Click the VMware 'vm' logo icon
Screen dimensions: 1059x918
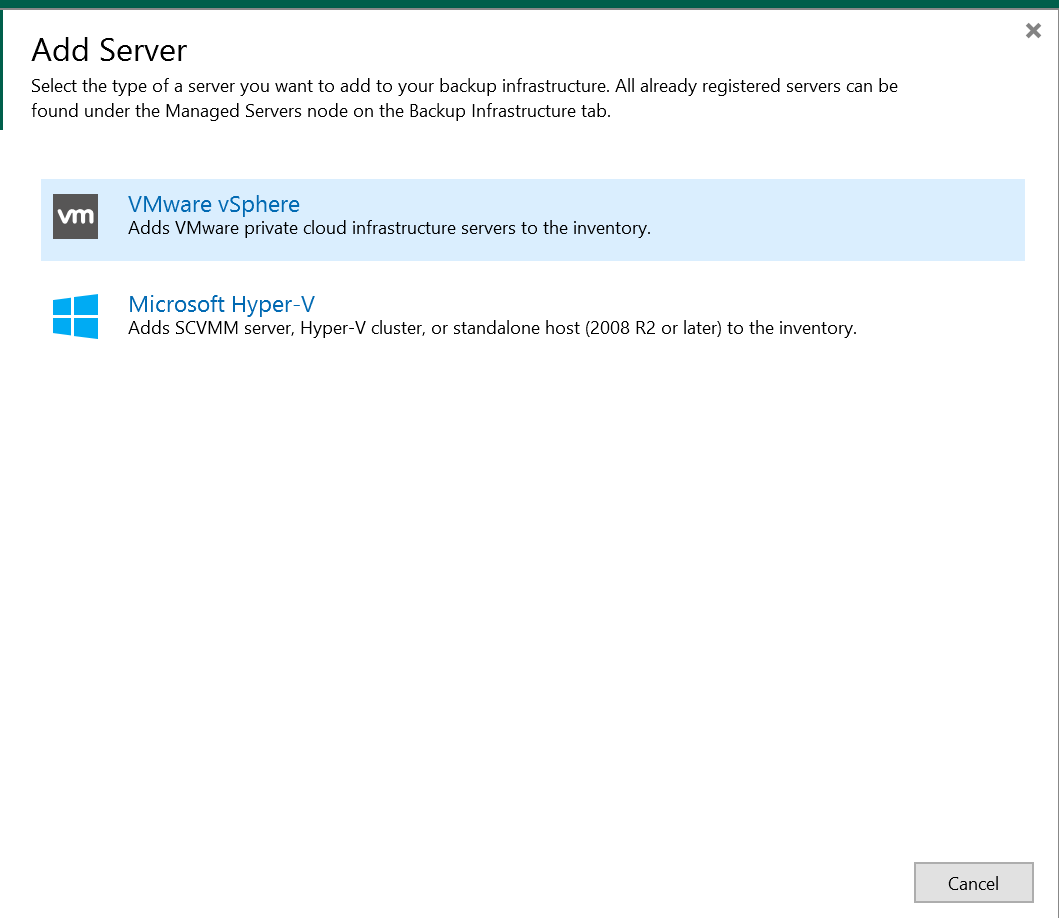click(x=75, y=217)
